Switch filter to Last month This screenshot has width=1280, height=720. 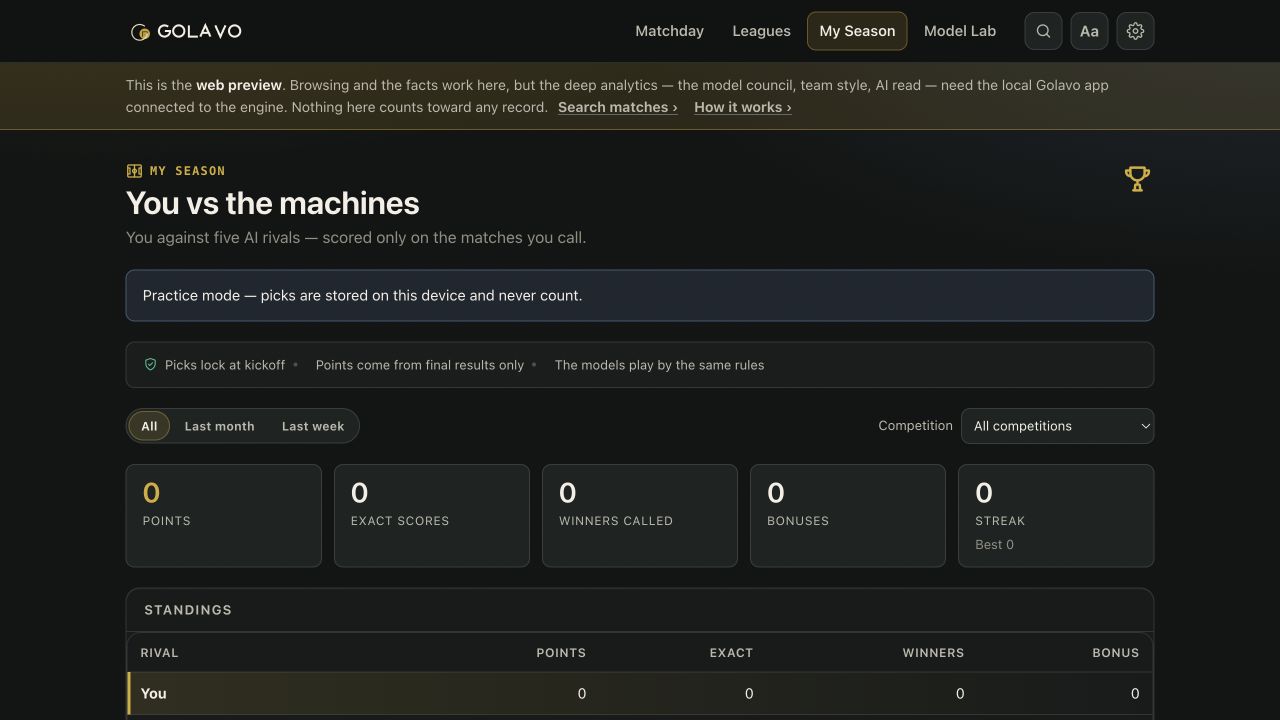pos(219,426)
